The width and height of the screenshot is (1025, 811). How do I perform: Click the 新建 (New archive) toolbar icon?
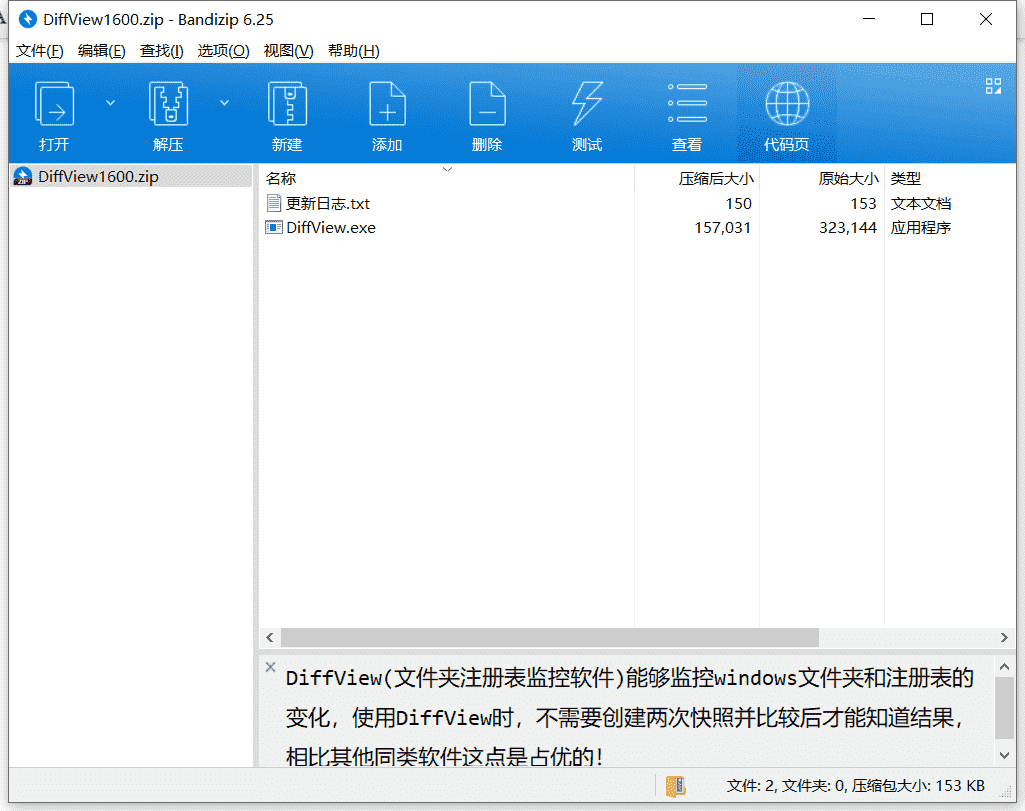[x=288, y=103]
